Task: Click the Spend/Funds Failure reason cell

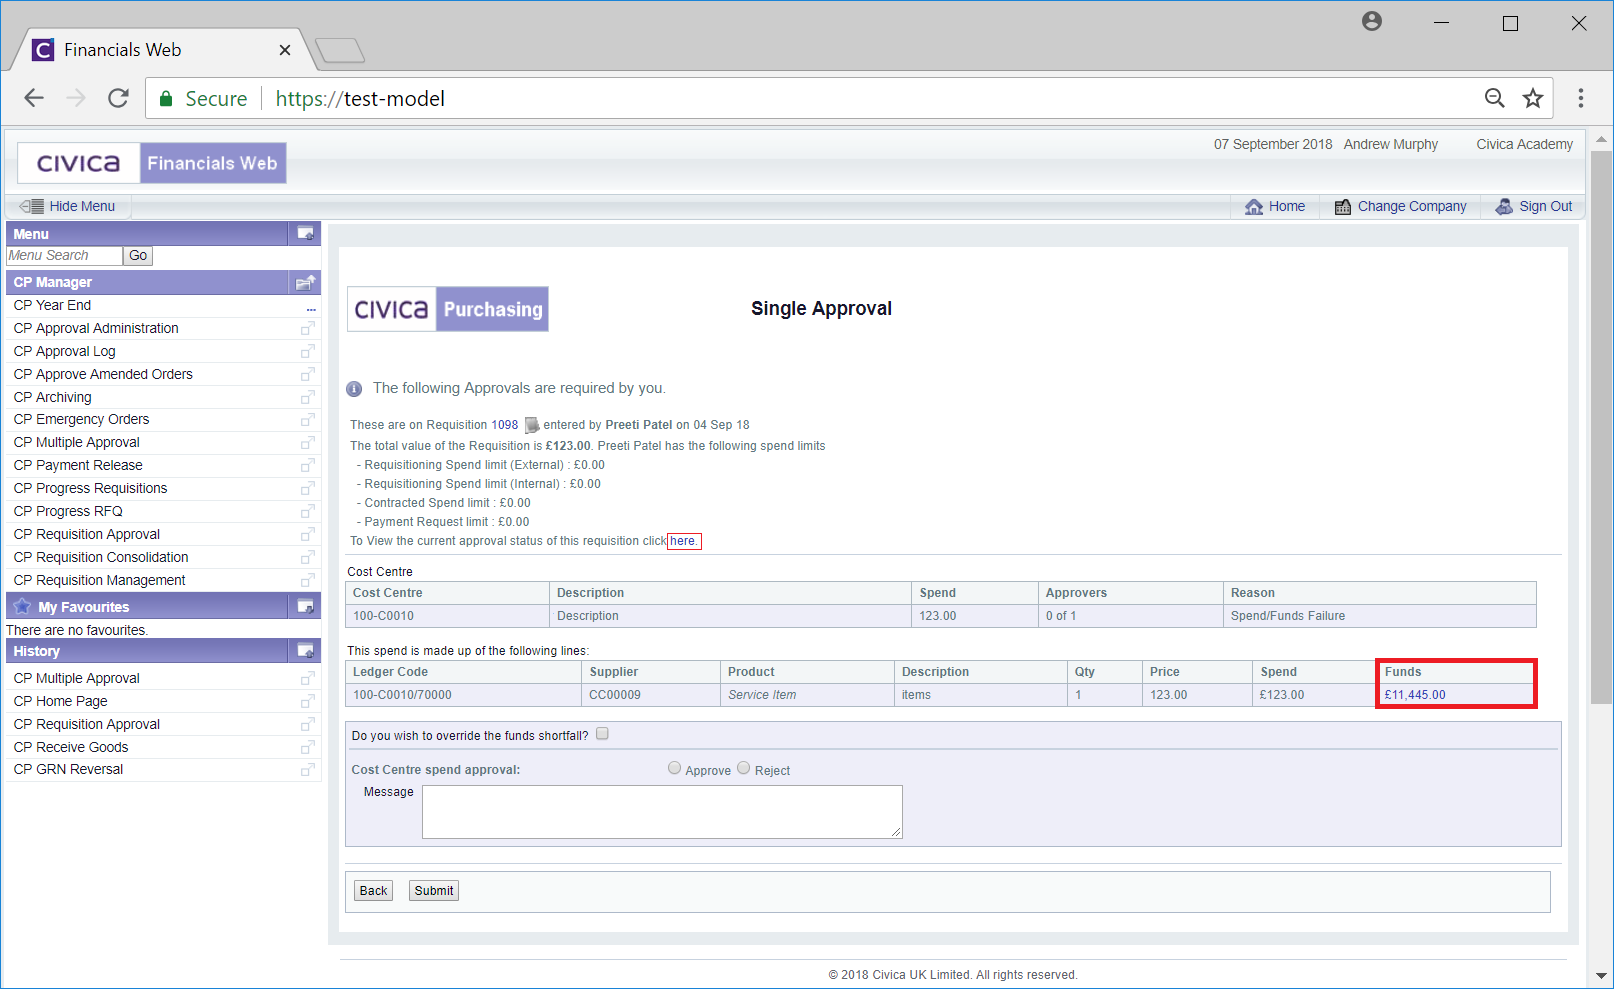Action: click(1379, 616)
